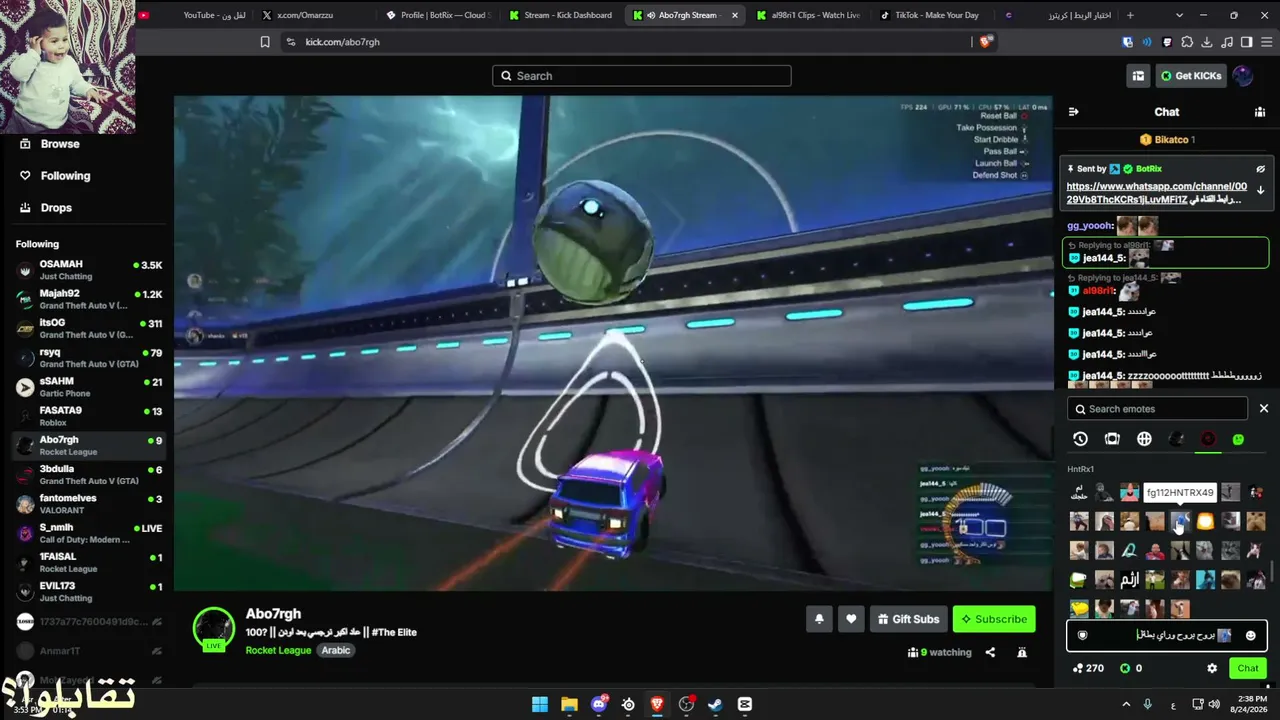Close the emote picker panel
The image size is (1280, 720).
click(1263, 409)
